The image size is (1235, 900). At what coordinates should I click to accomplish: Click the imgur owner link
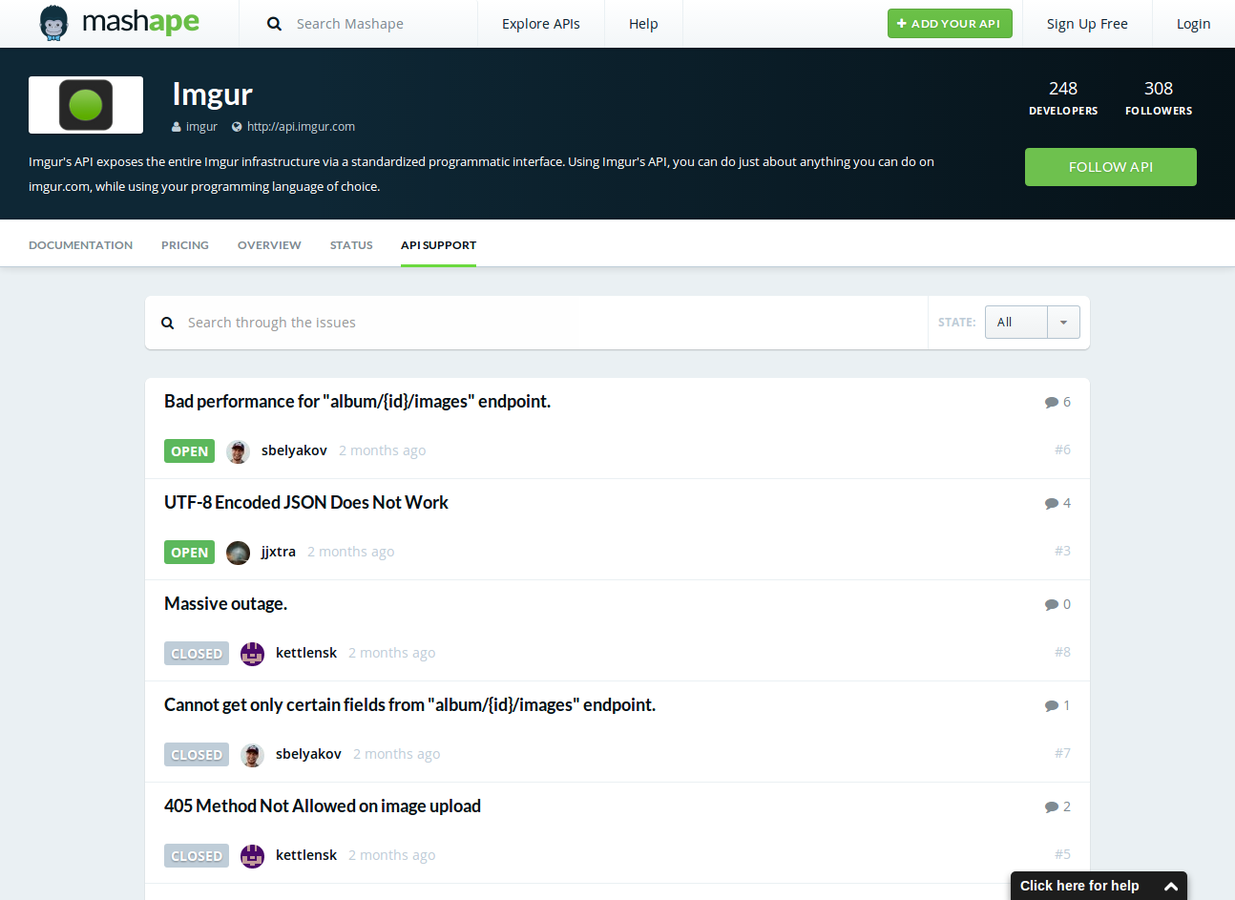point(202,127)
